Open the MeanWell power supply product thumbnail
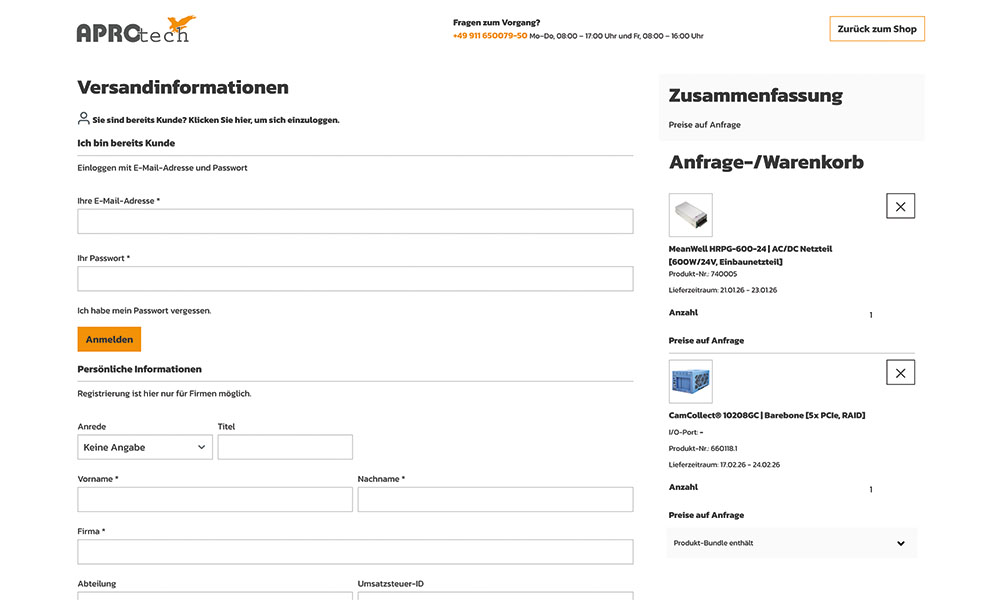 coord(690,214)
